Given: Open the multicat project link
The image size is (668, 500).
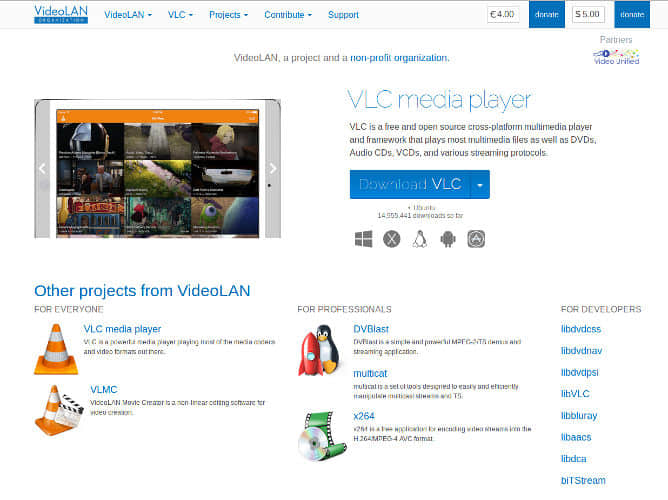Looking at the screenshot, I should point(370,374).
